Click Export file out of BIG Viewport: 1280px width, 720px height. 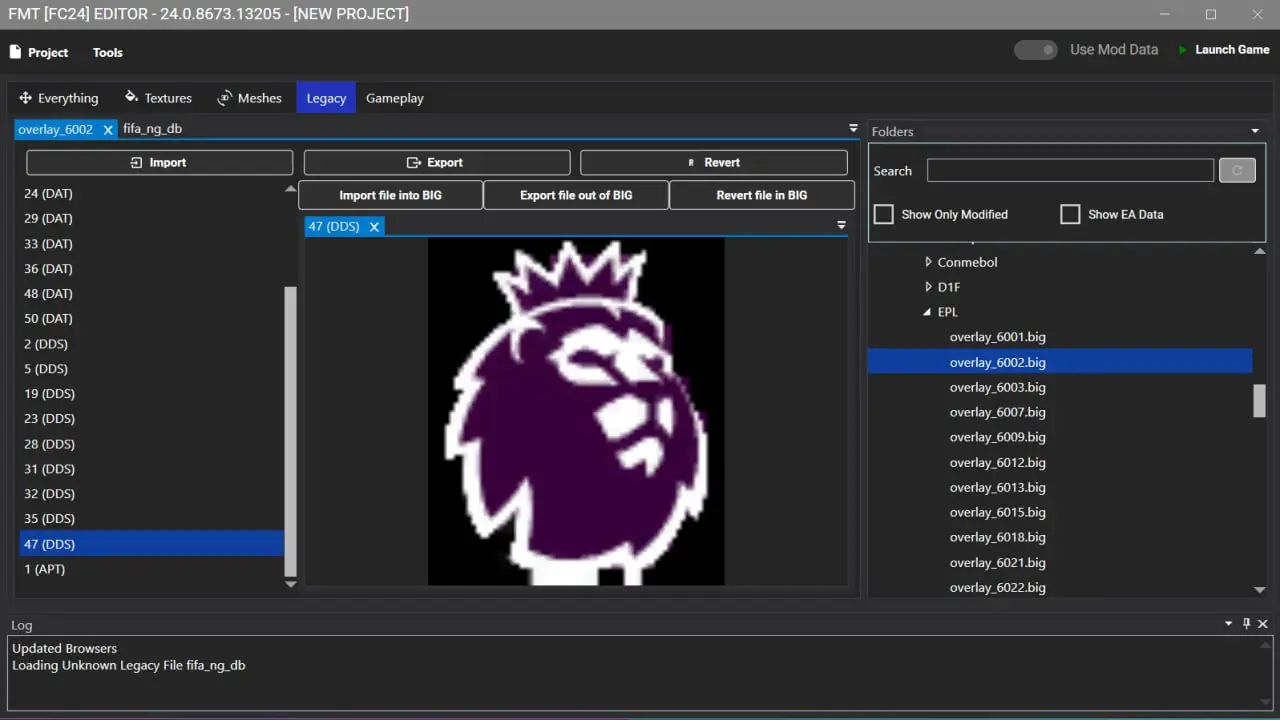[576, 195]
